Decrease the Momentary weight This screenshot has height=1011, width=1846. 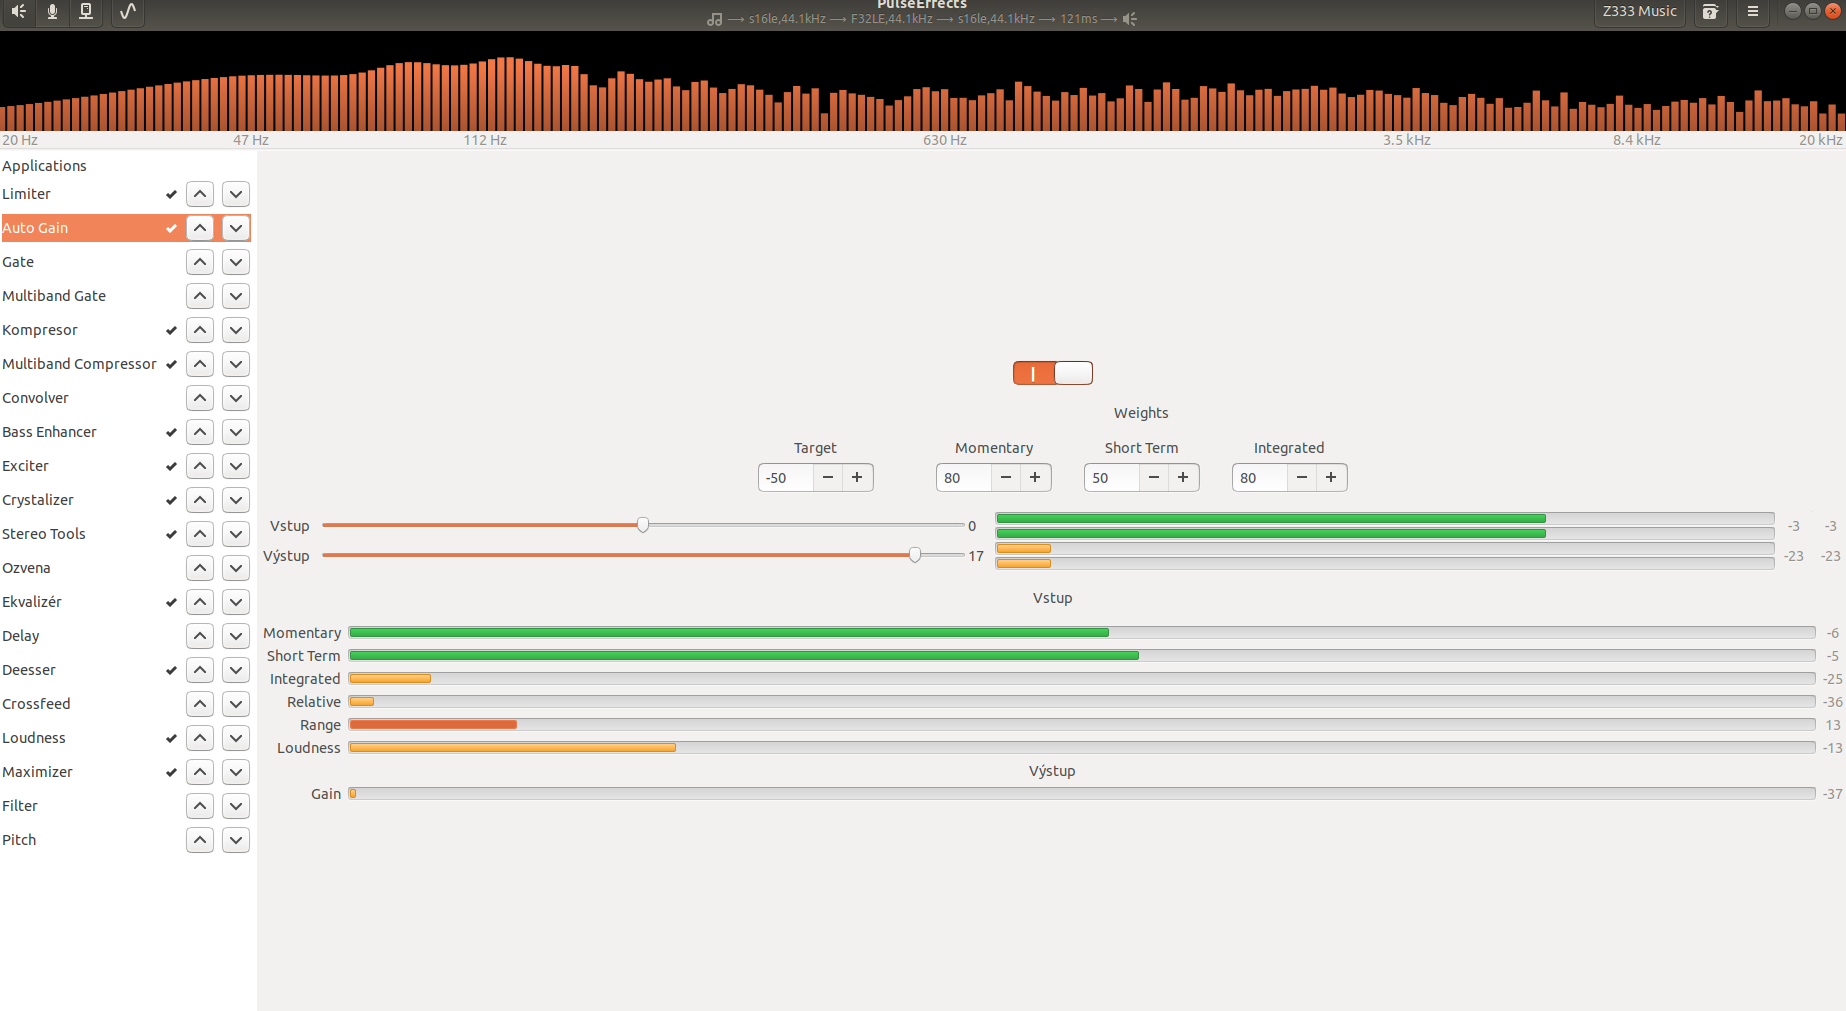pos(1006,478)
